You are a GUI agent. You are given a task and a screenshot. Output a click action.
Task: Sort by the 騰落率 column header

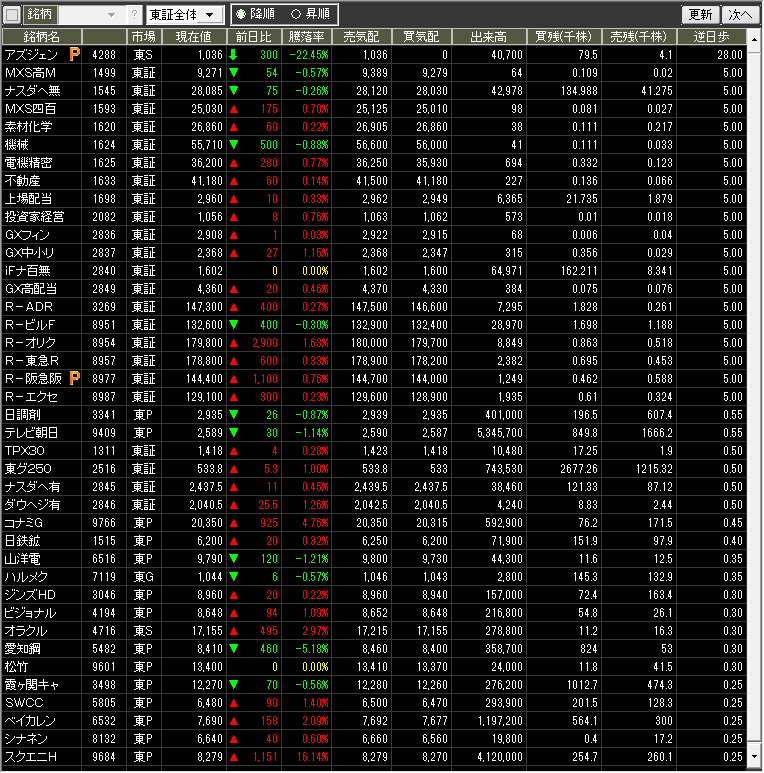point(307,36)
